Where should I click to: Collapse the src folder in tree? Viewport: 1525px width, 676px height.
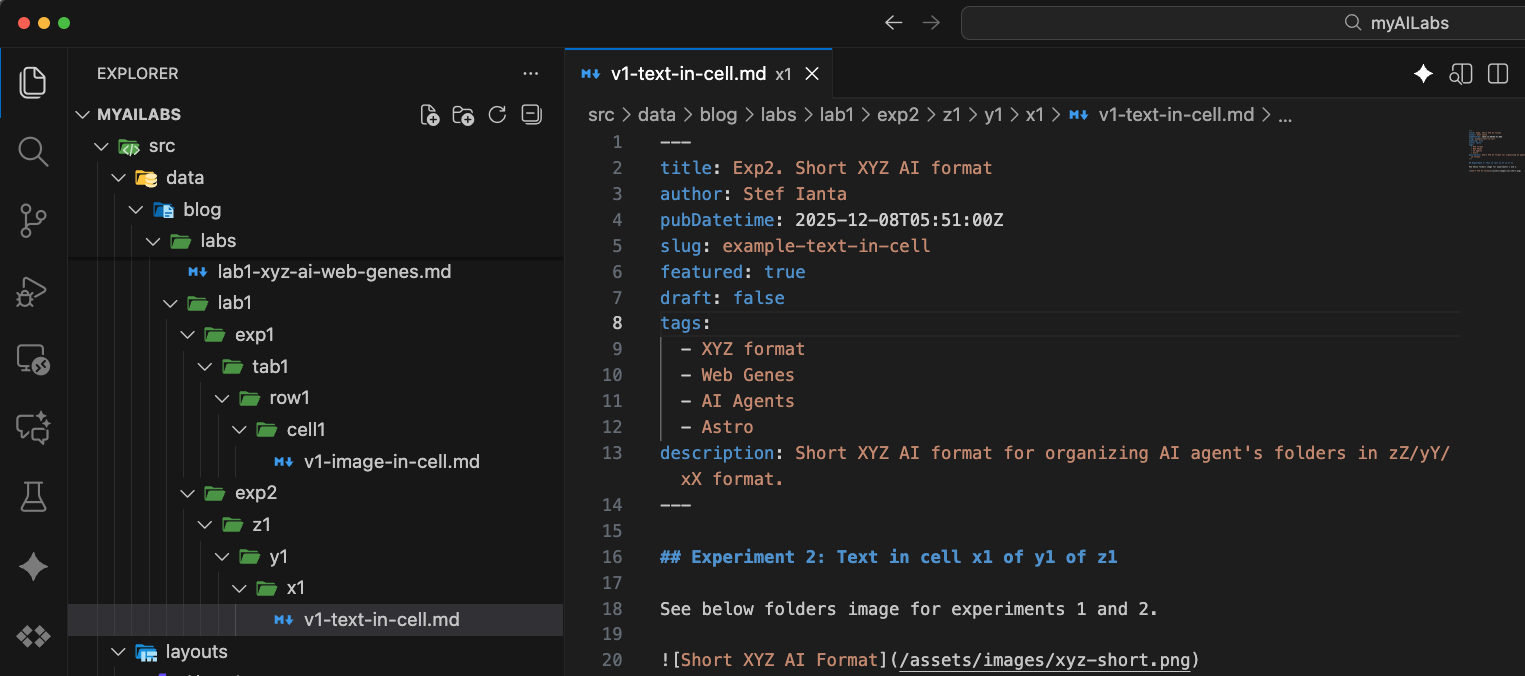coord(161,146)
